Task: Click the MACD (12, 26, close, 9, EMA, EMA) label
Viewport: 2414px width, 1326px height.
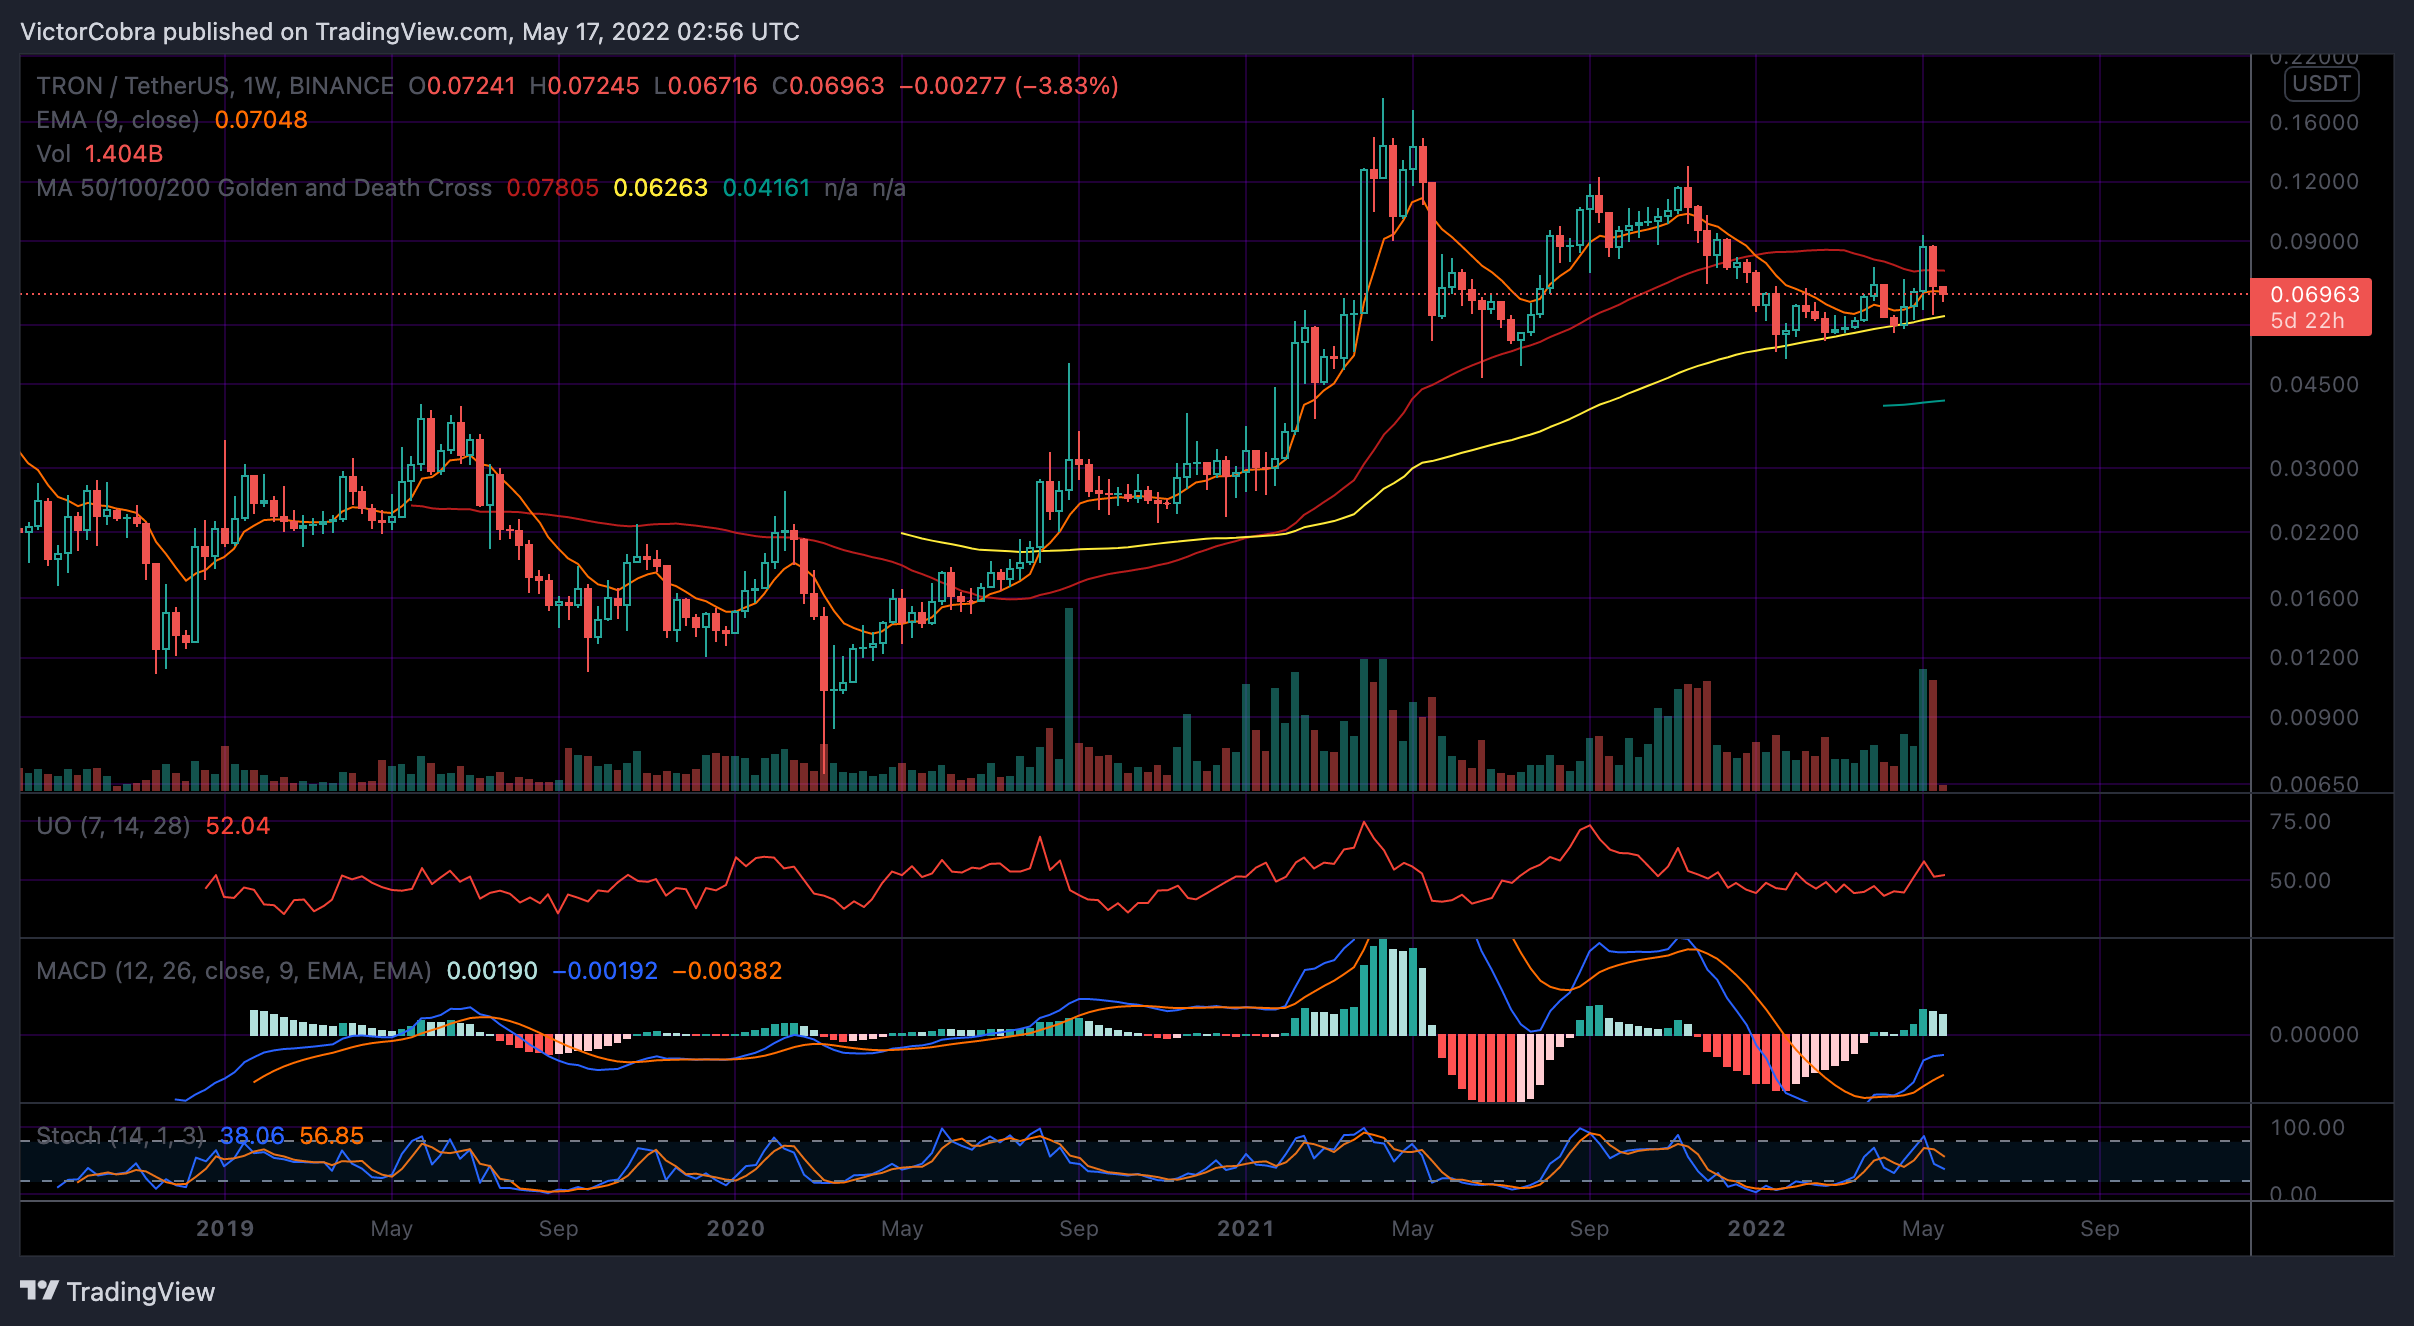Action: [234, 971]
